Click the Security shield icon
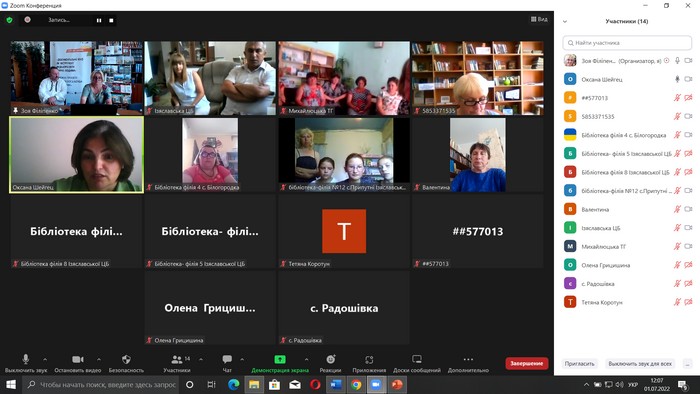The image size is (700, 394). (x=126, y=359)
